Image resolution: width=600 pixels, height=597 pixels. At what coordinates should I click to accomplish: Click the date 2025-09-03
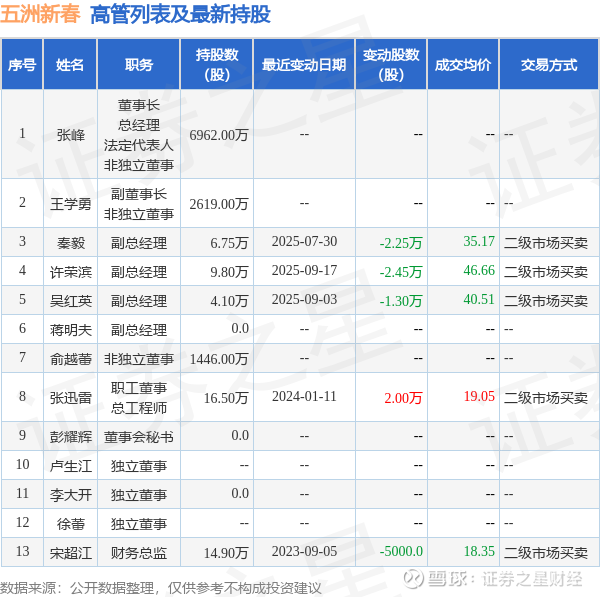click(x=304, y=300)
